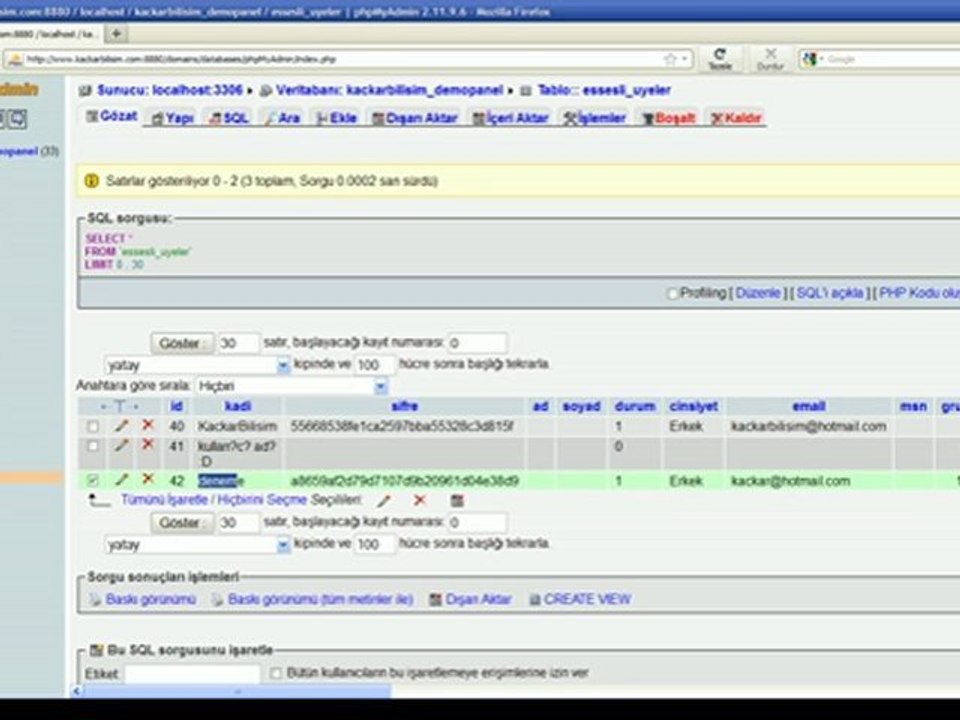Viewport: 960px width, 720px height.
Task: Check the checkbox for row 40
Action: (92, 426)
